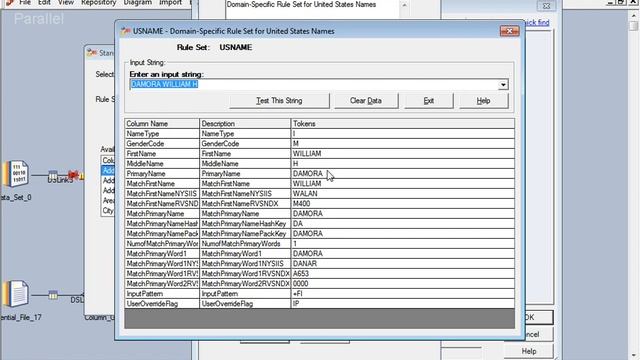Click the OK button behind the dialog

click(x=539, y=317)
